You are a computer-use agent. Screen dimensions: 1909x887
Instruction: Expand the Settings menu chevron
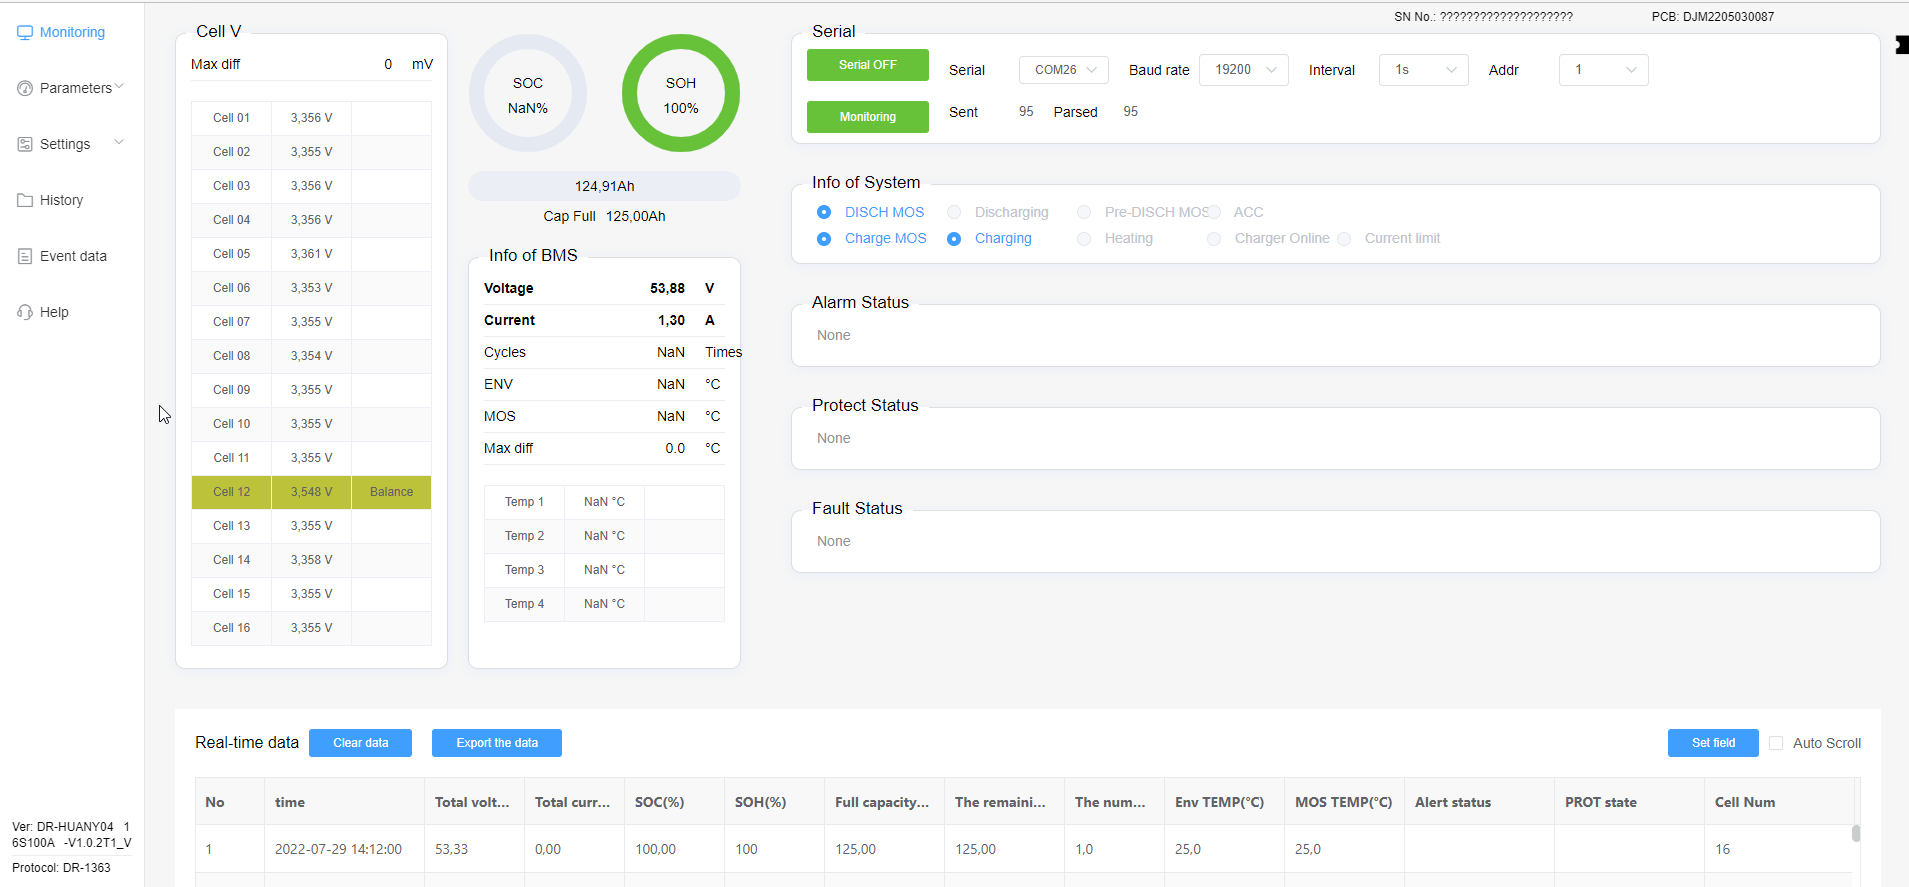click(x=120, y=143)
